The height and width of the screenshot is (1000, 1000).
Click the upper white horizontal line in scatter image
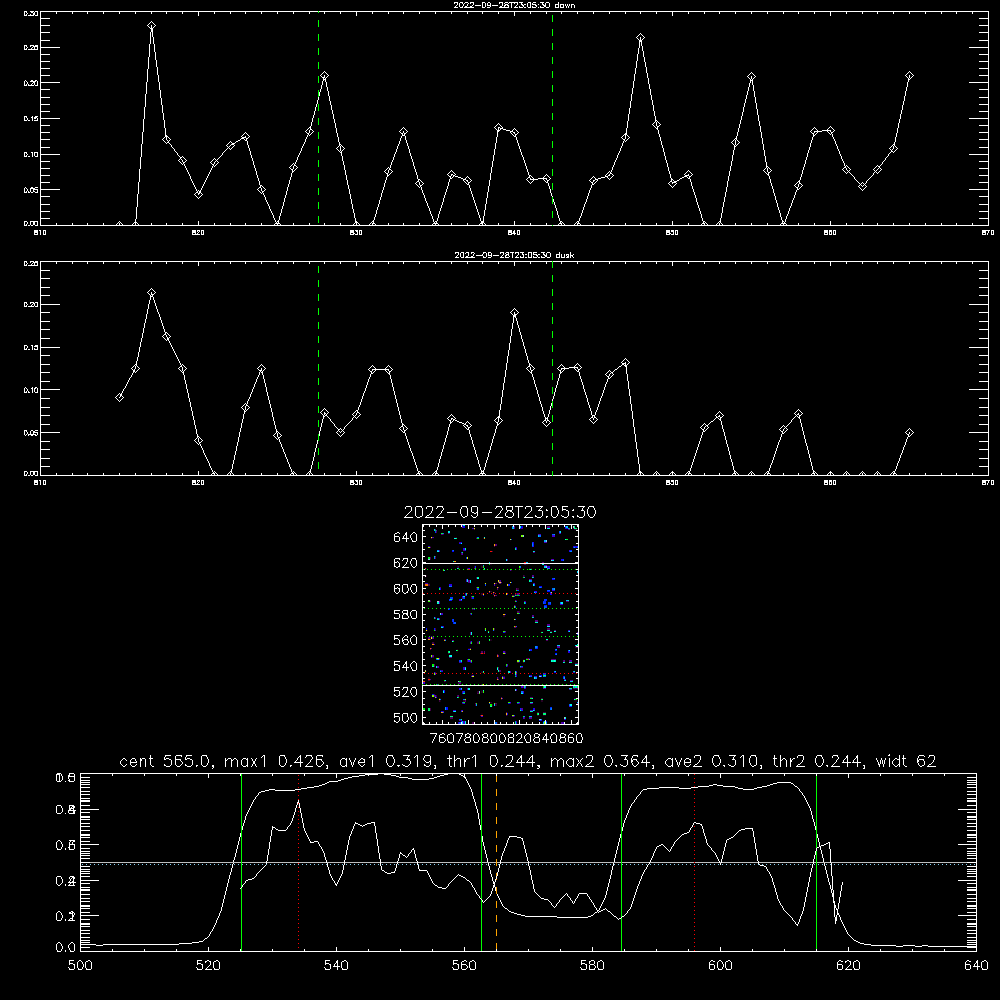click(x=500, y=564)
